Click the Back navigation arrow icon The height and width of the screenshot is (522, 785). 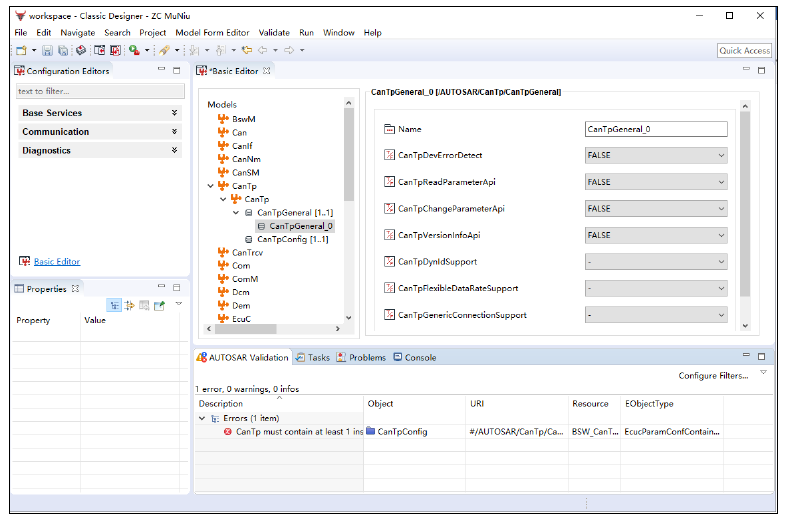[262, 50]
